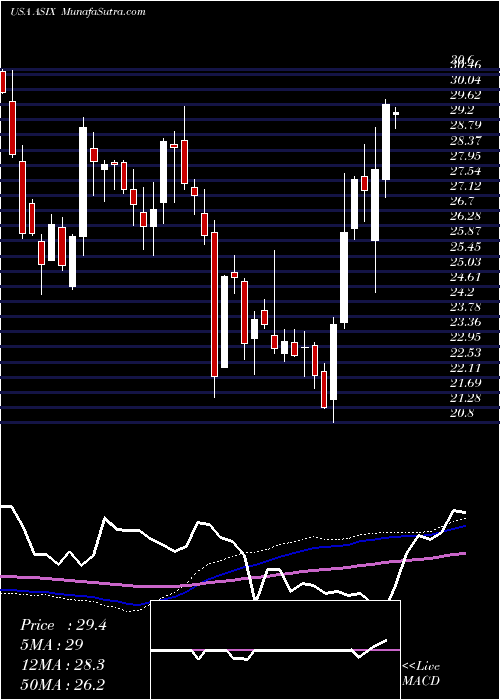The height and width of the screenshot is (700, 500).
Task: Click the 30.04 price axis label
Action: coord(466,80)
